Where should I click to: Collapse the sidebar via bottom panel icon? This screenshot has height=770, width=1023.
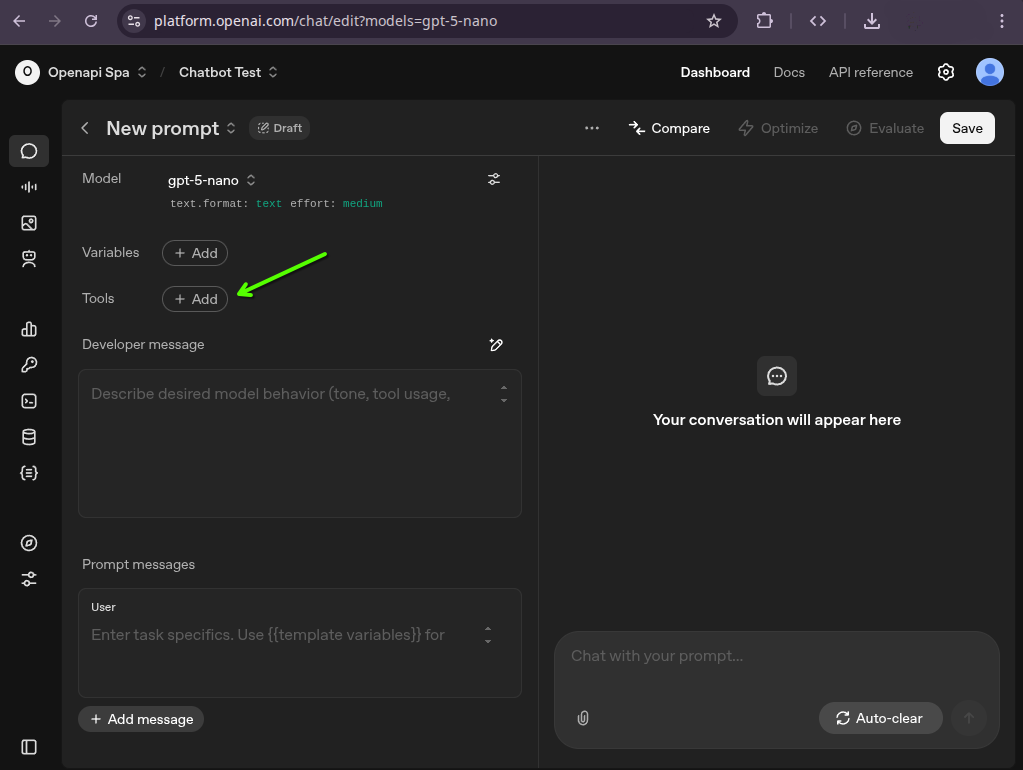point(28,747)
